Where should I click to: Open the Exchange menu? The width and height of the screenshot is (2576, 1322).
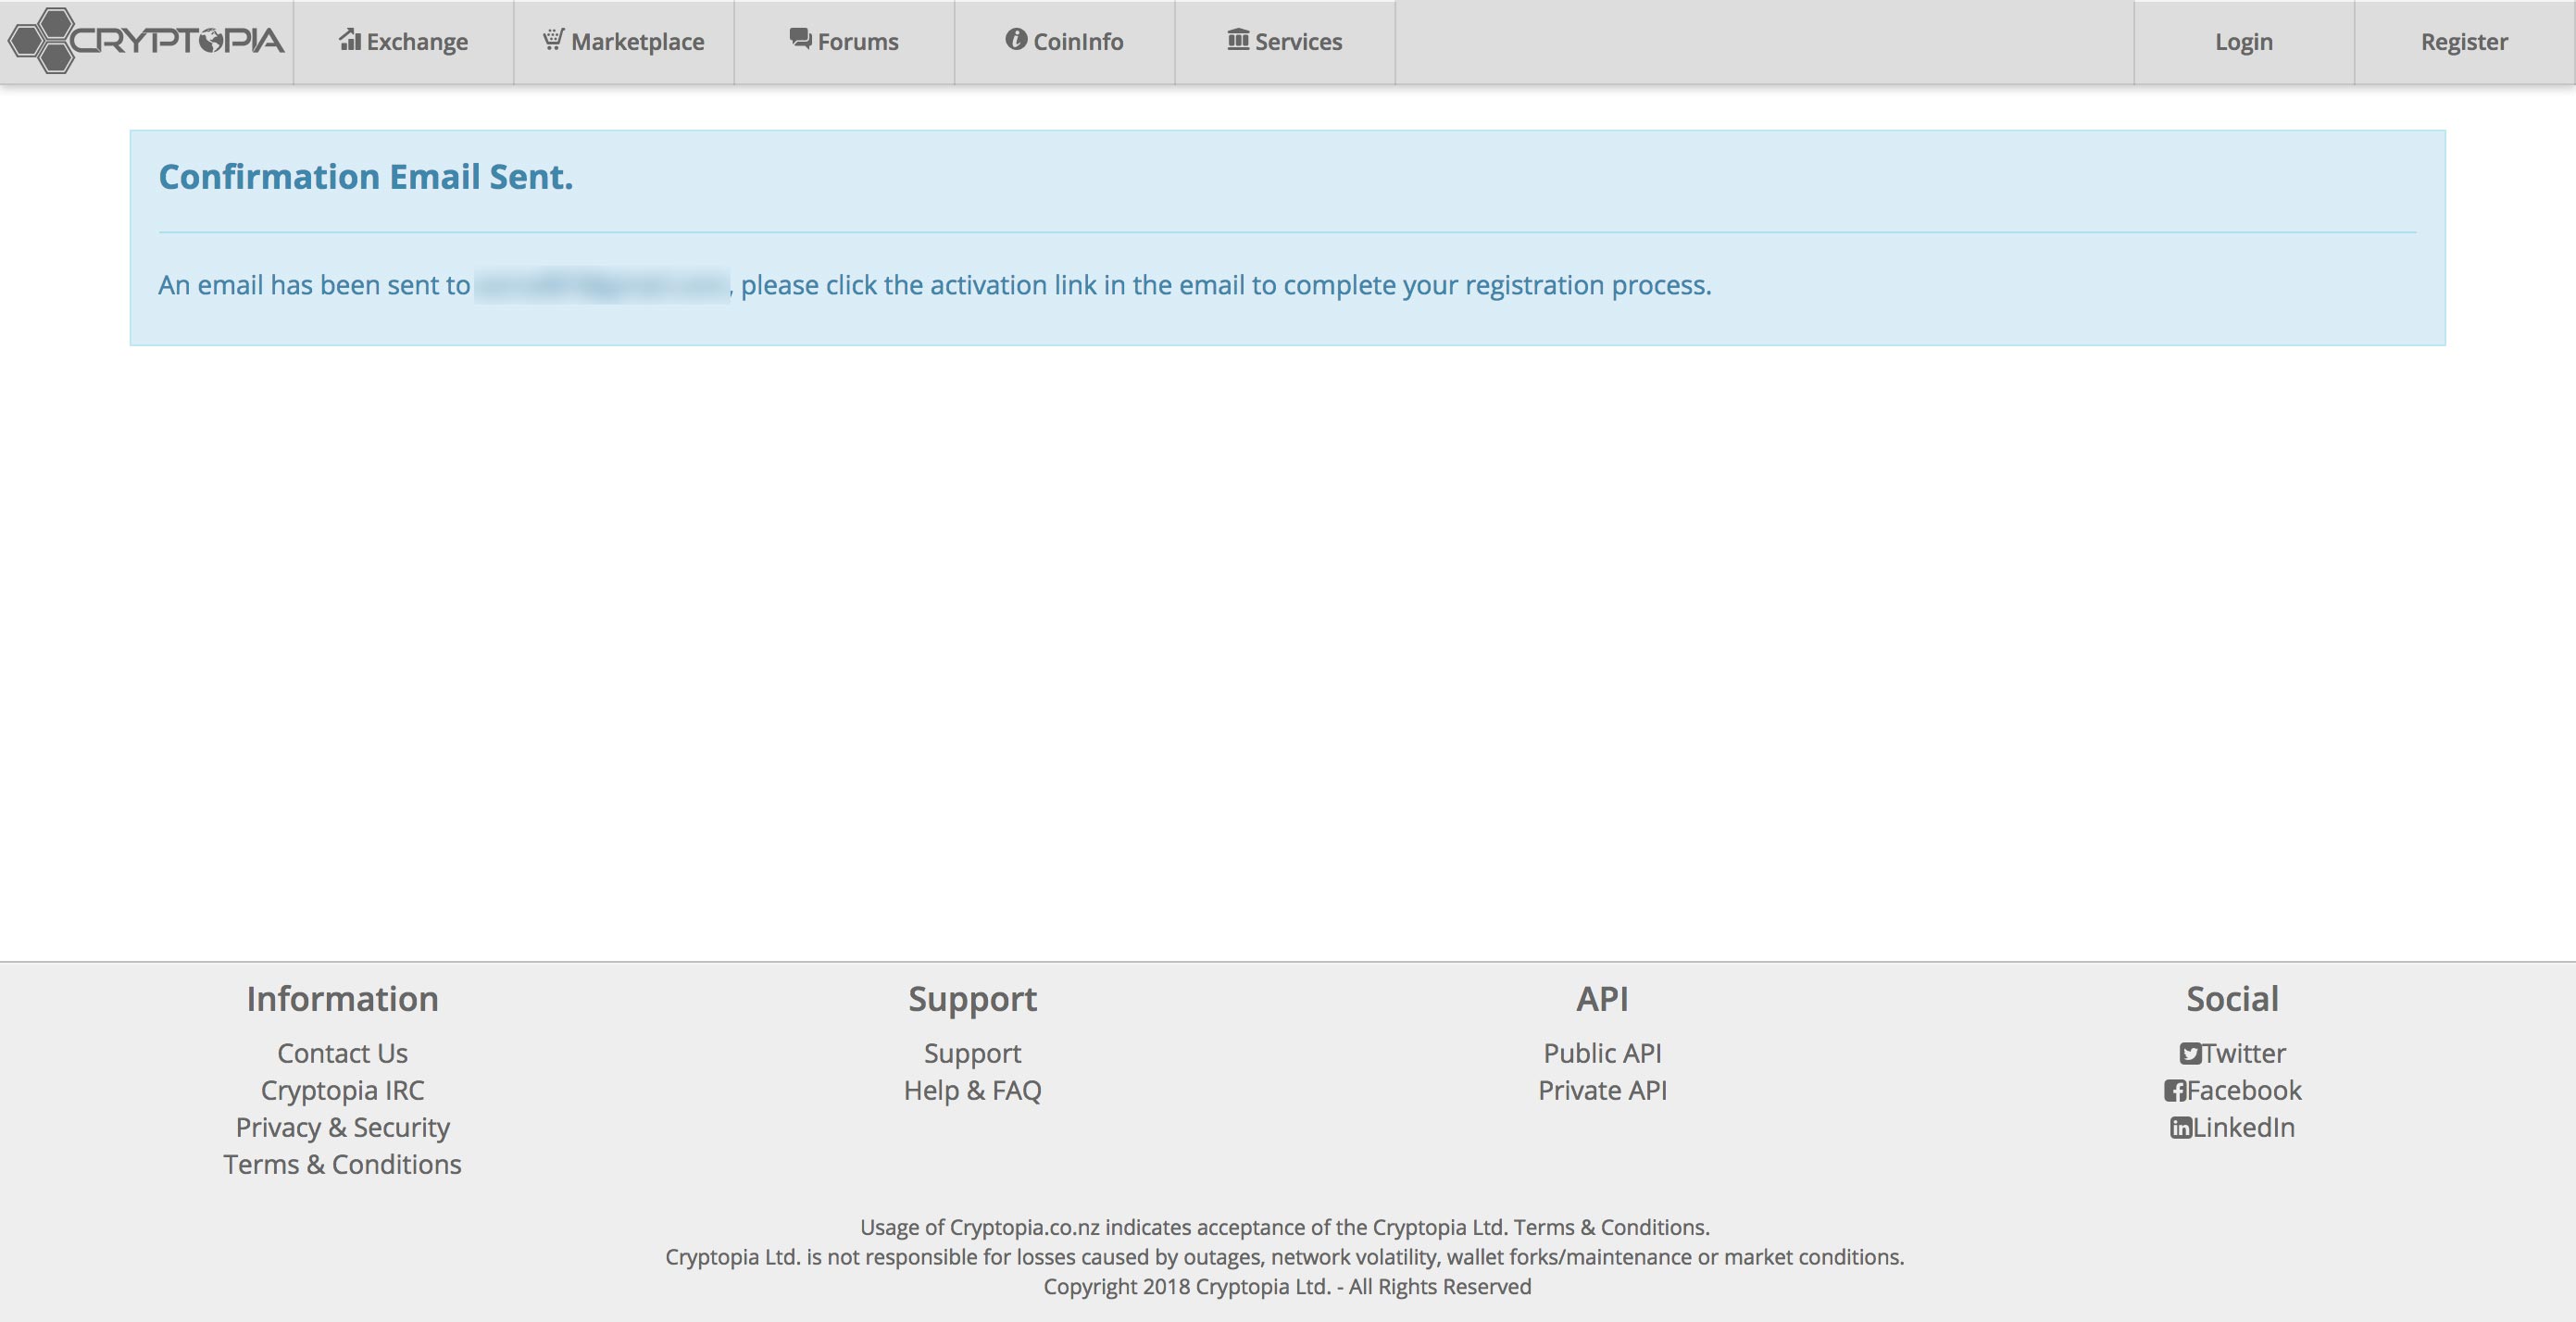404,42
